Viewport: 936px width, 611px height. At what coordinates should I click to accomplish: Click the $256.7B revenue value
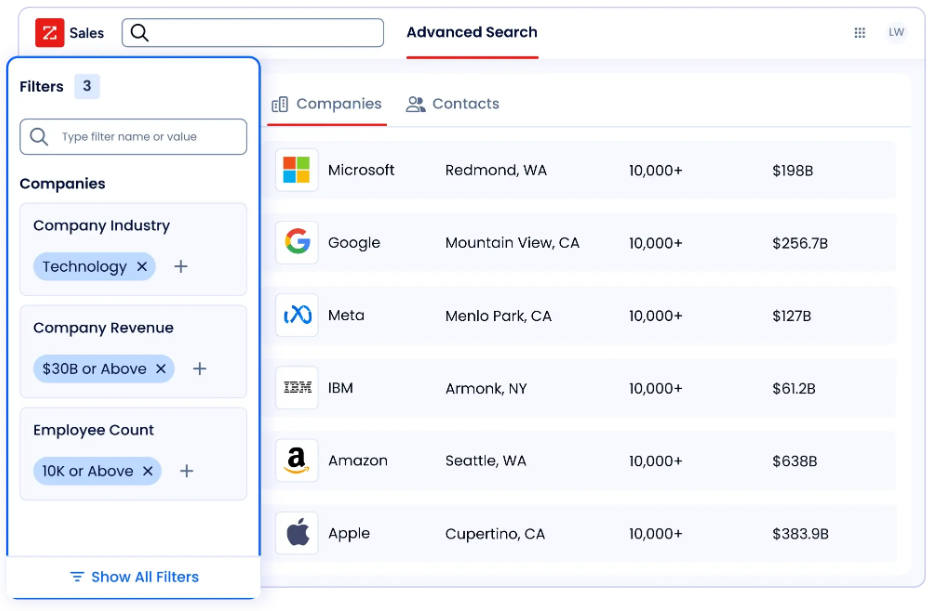800,243
